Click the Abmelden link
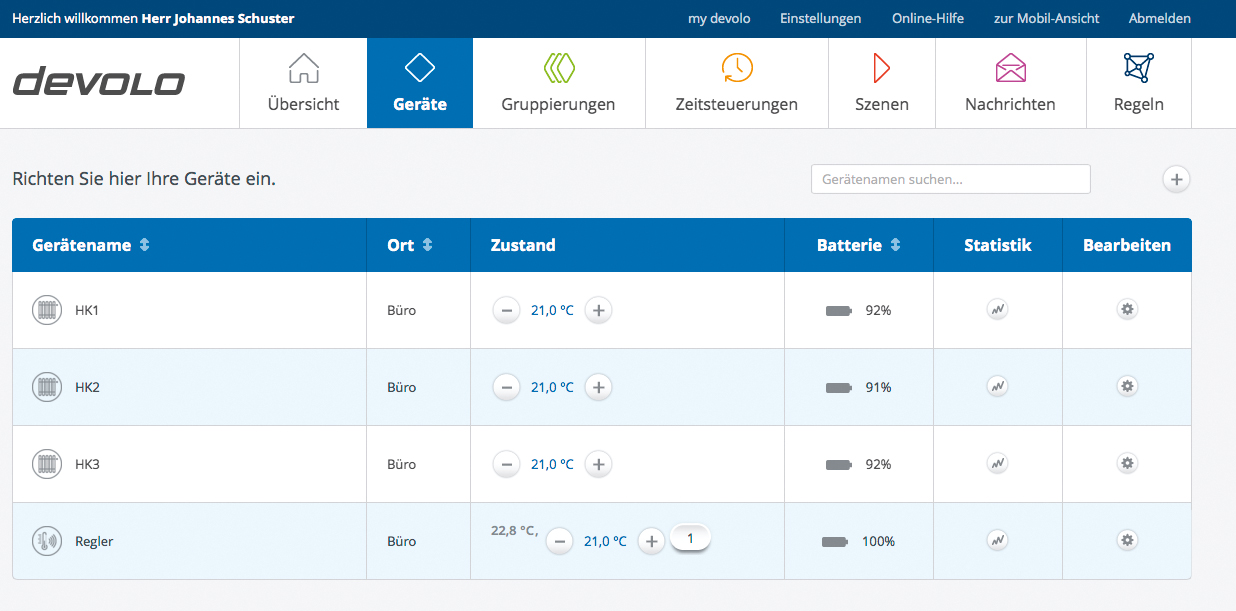 [x=1159, y=18]
